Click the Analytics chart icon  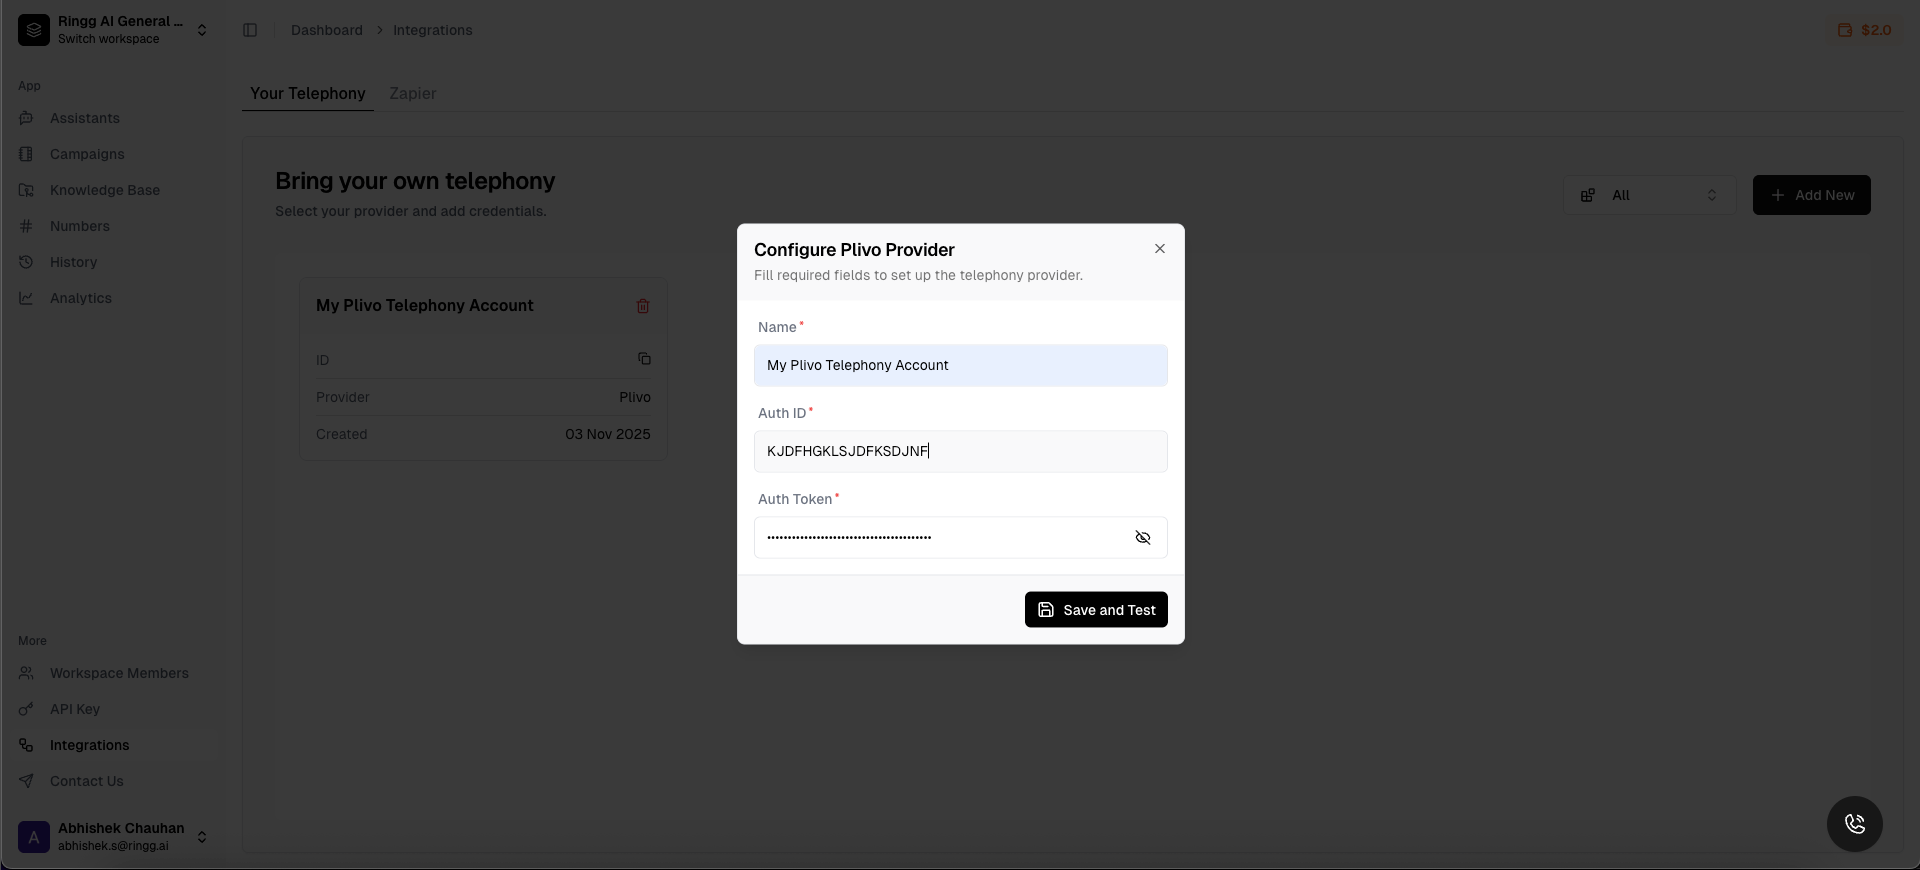point(27,298)
